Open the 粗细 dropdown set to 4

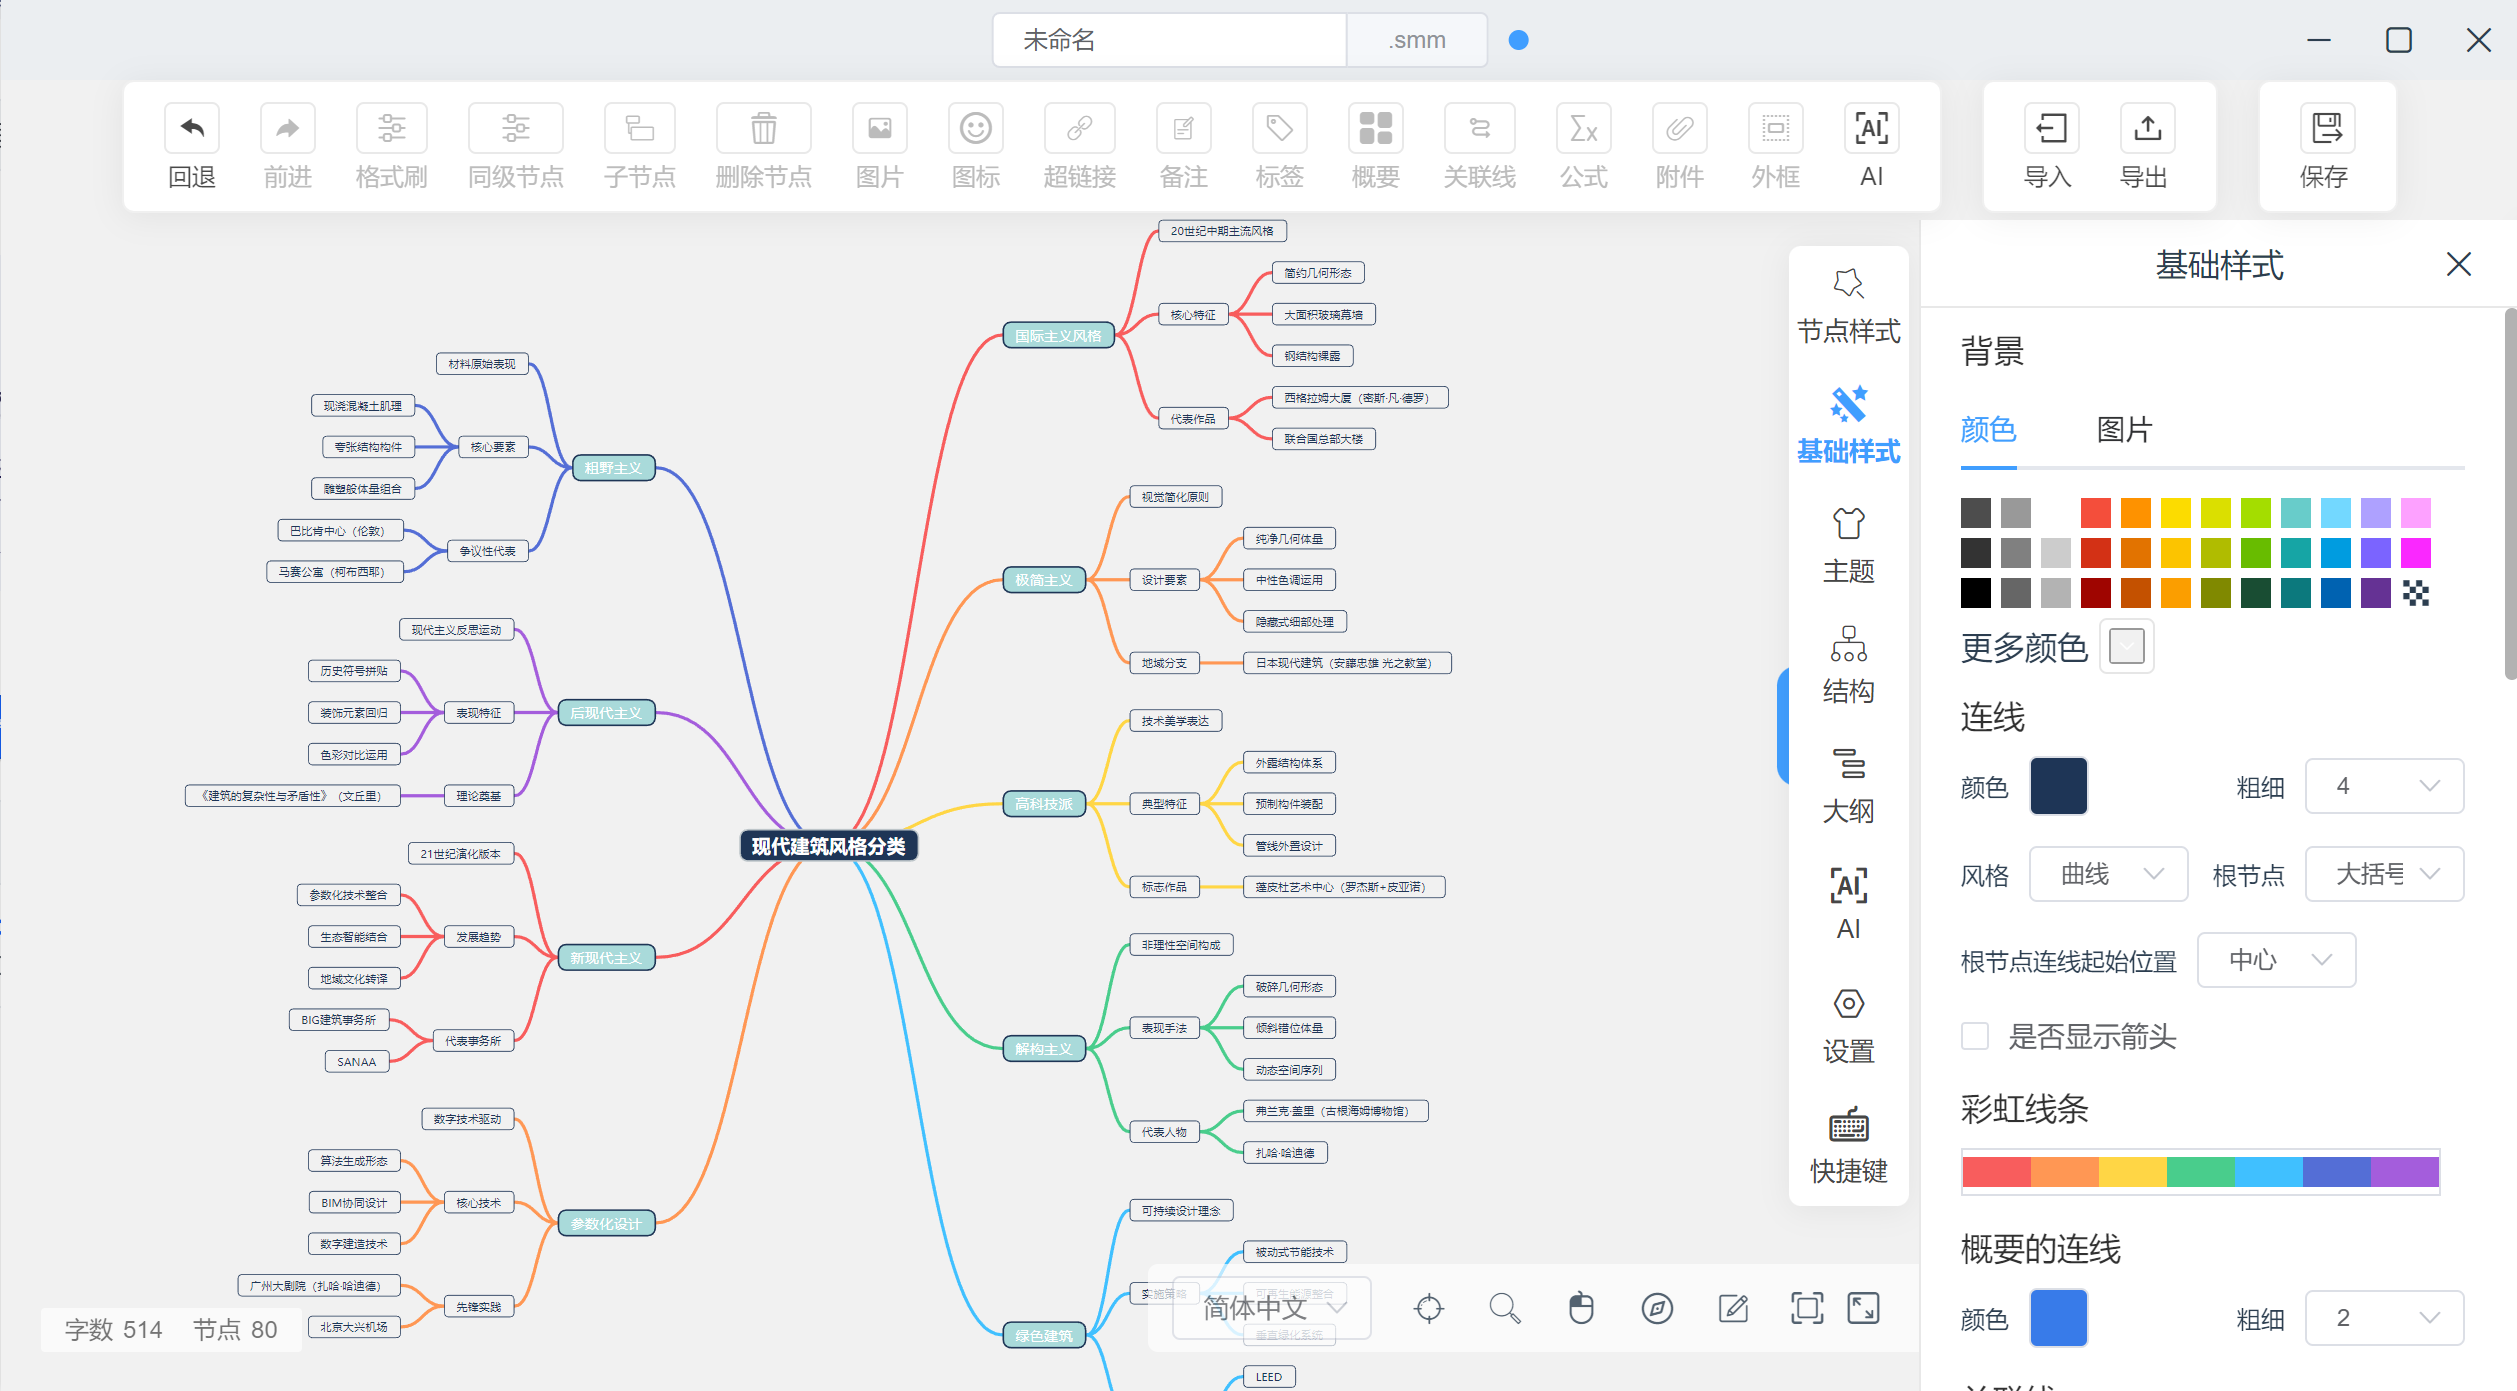(x=2384, y=786)
